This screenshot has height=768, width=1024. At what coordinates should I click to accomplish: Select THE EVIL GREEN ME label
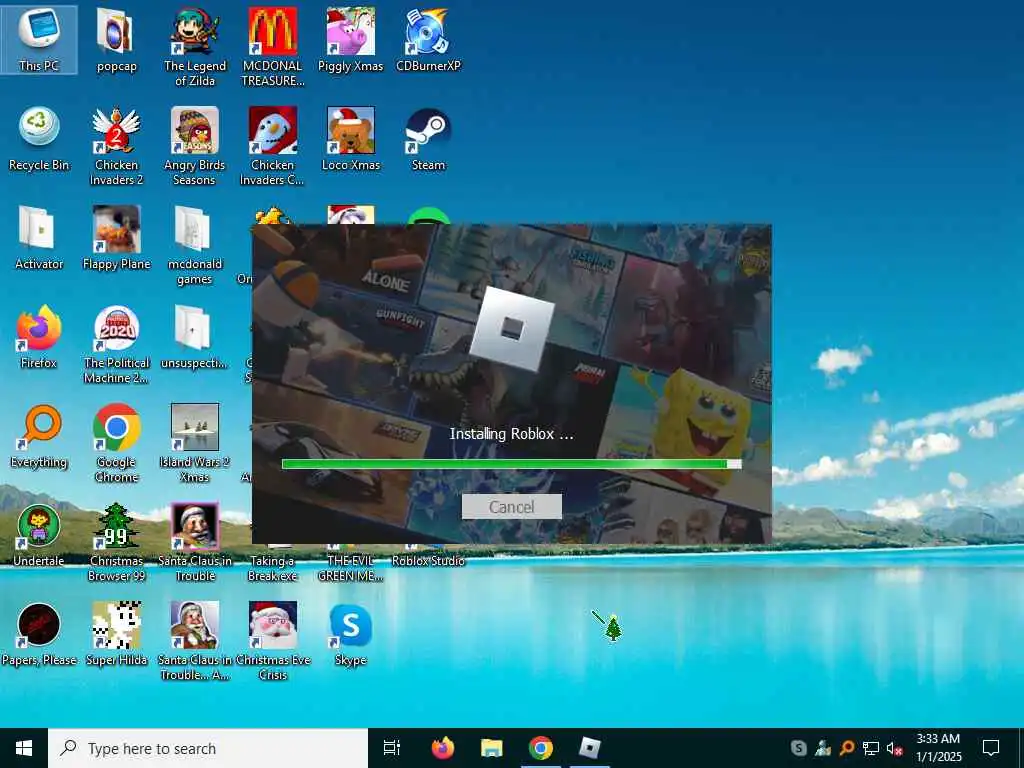tap(351, 568)
